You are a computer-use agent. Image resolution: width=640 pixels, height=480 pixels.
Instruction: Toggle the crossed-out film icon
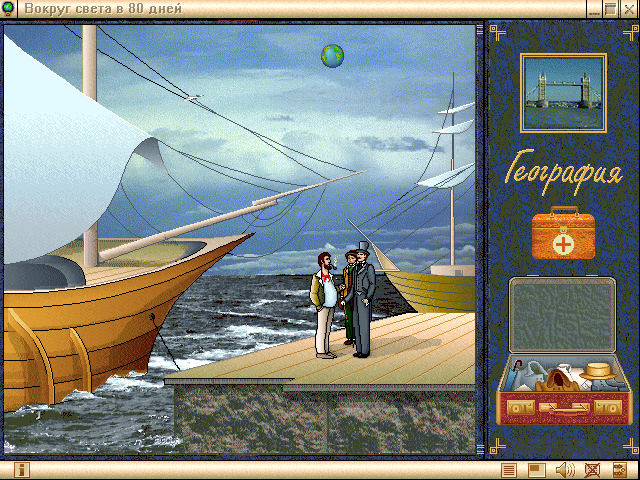point(592,470)
